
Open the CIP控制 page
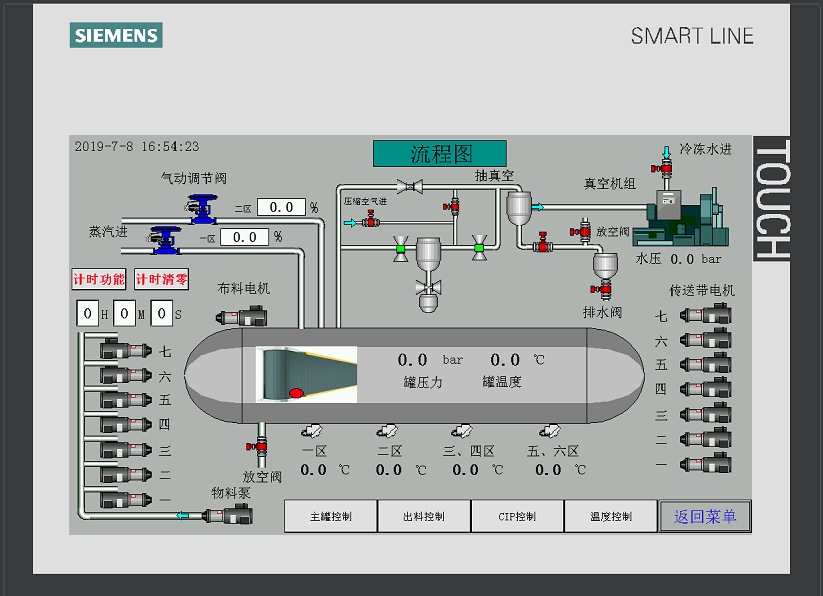(x=517, y=516)
